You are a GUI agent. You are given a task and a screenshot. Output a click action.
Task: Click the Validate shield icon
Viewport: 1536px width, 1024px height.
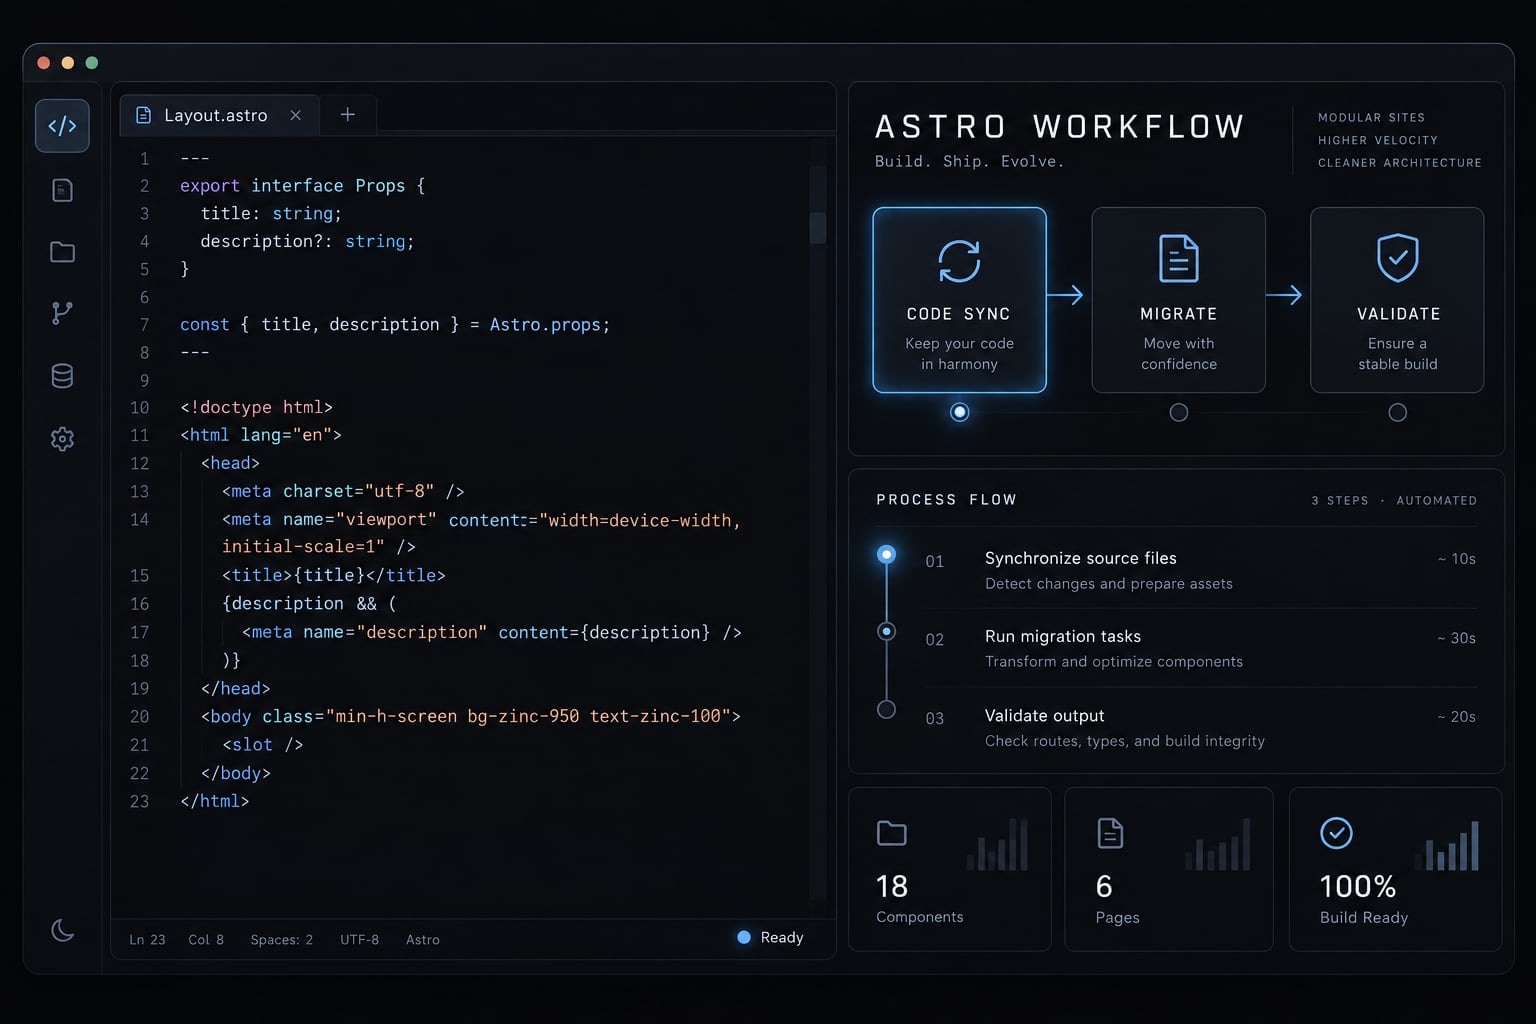[1397, 258]
